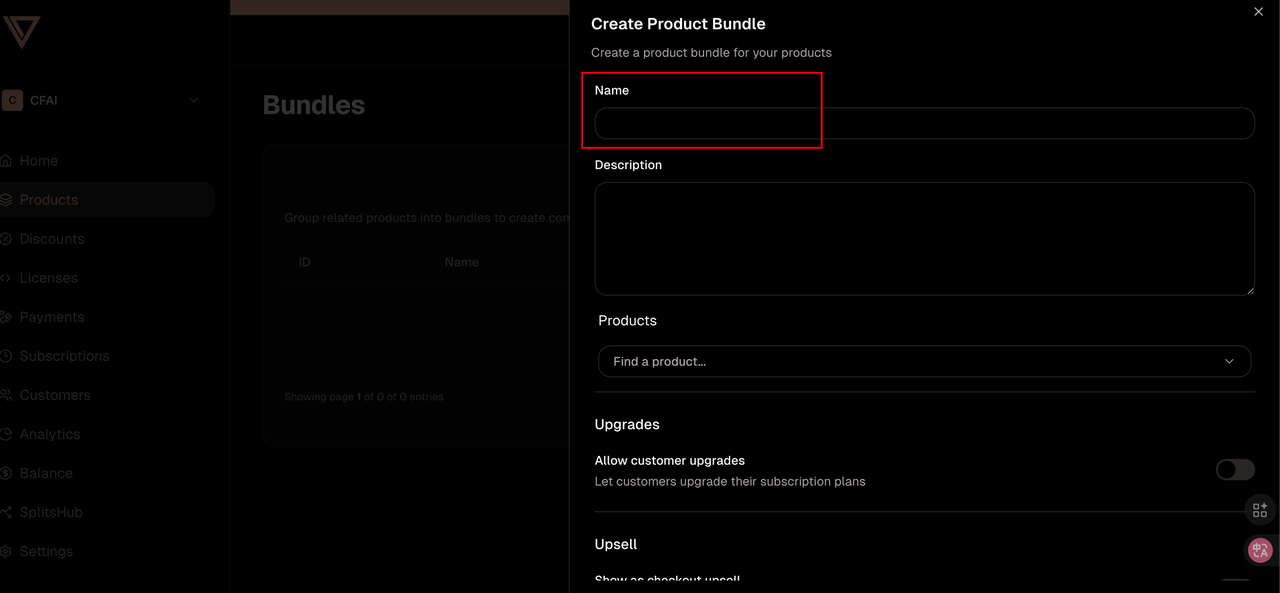
Task: Open SplitsHub from the sidebar
Action: point(51,511)
